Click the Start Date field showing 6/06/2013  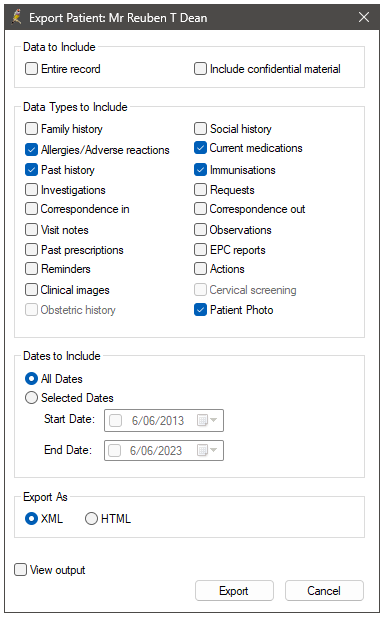164,420
